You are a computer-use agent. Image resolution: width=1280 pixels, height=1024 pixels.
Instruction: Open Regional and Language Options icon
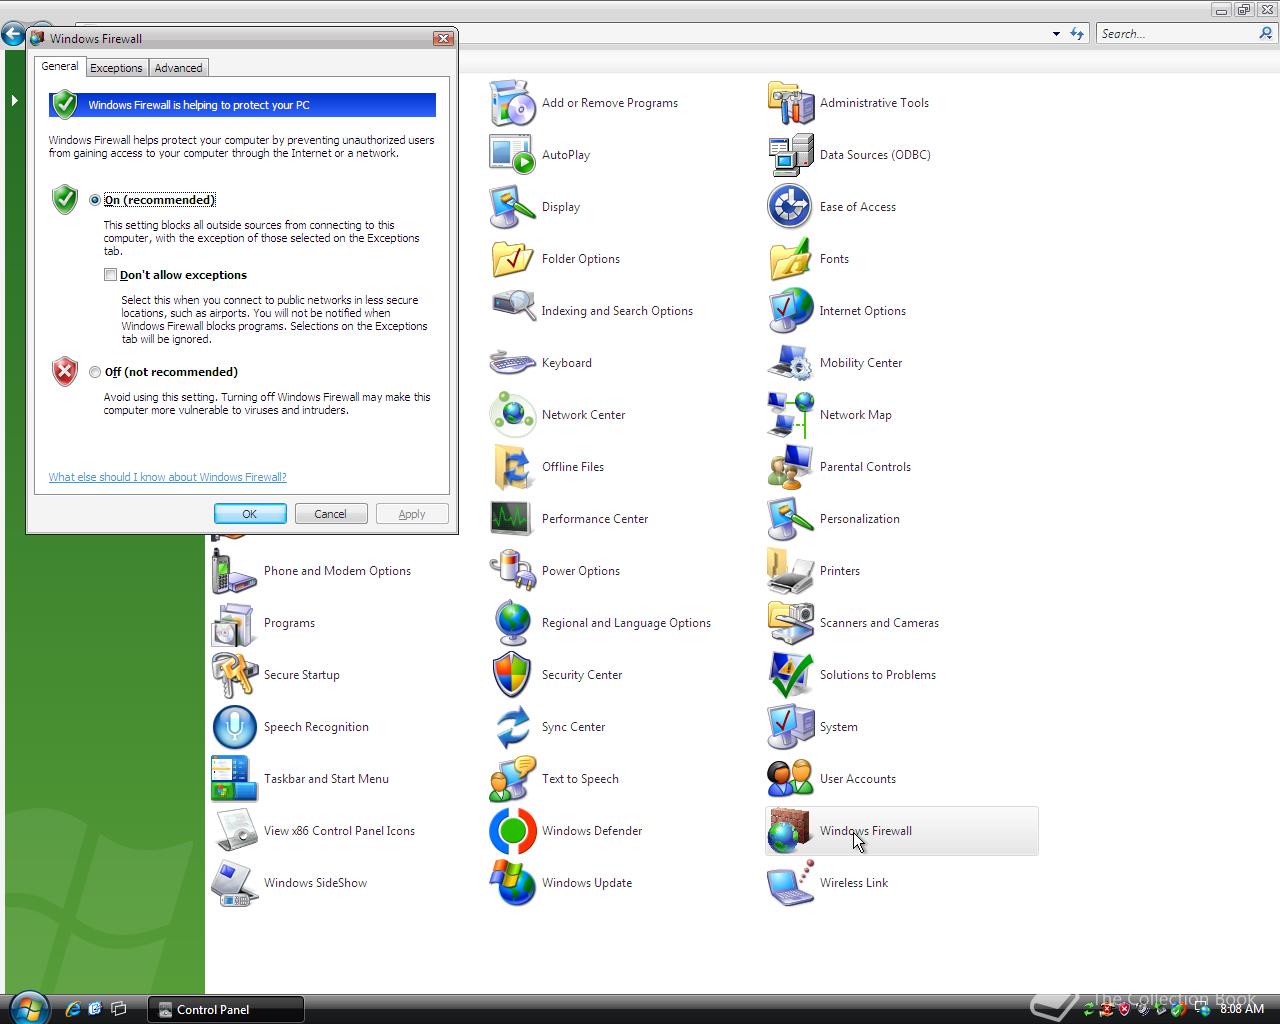coord(512,623)
